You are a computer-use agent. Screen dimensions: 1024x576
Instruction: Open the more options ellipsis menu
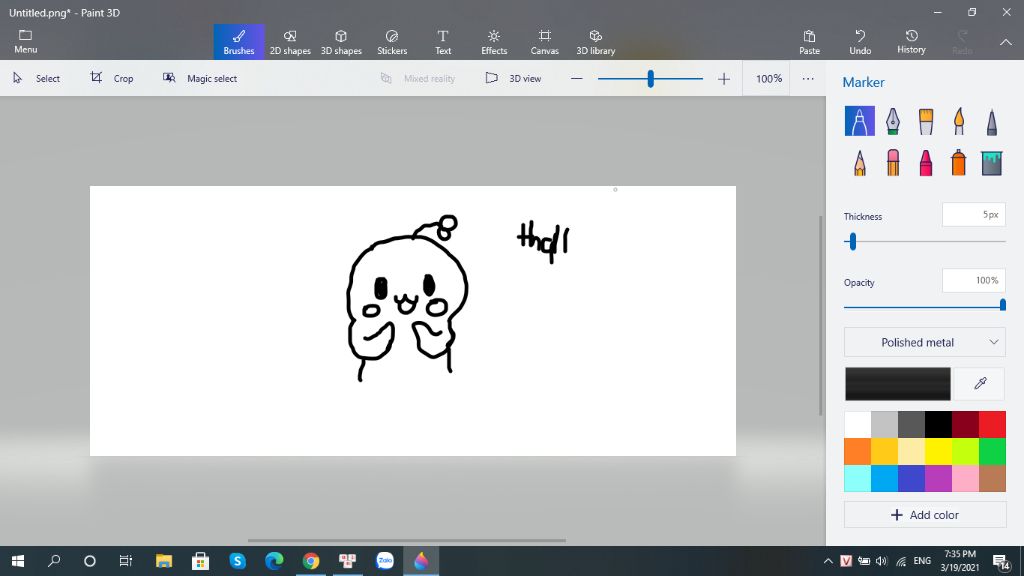coord(808,78)
